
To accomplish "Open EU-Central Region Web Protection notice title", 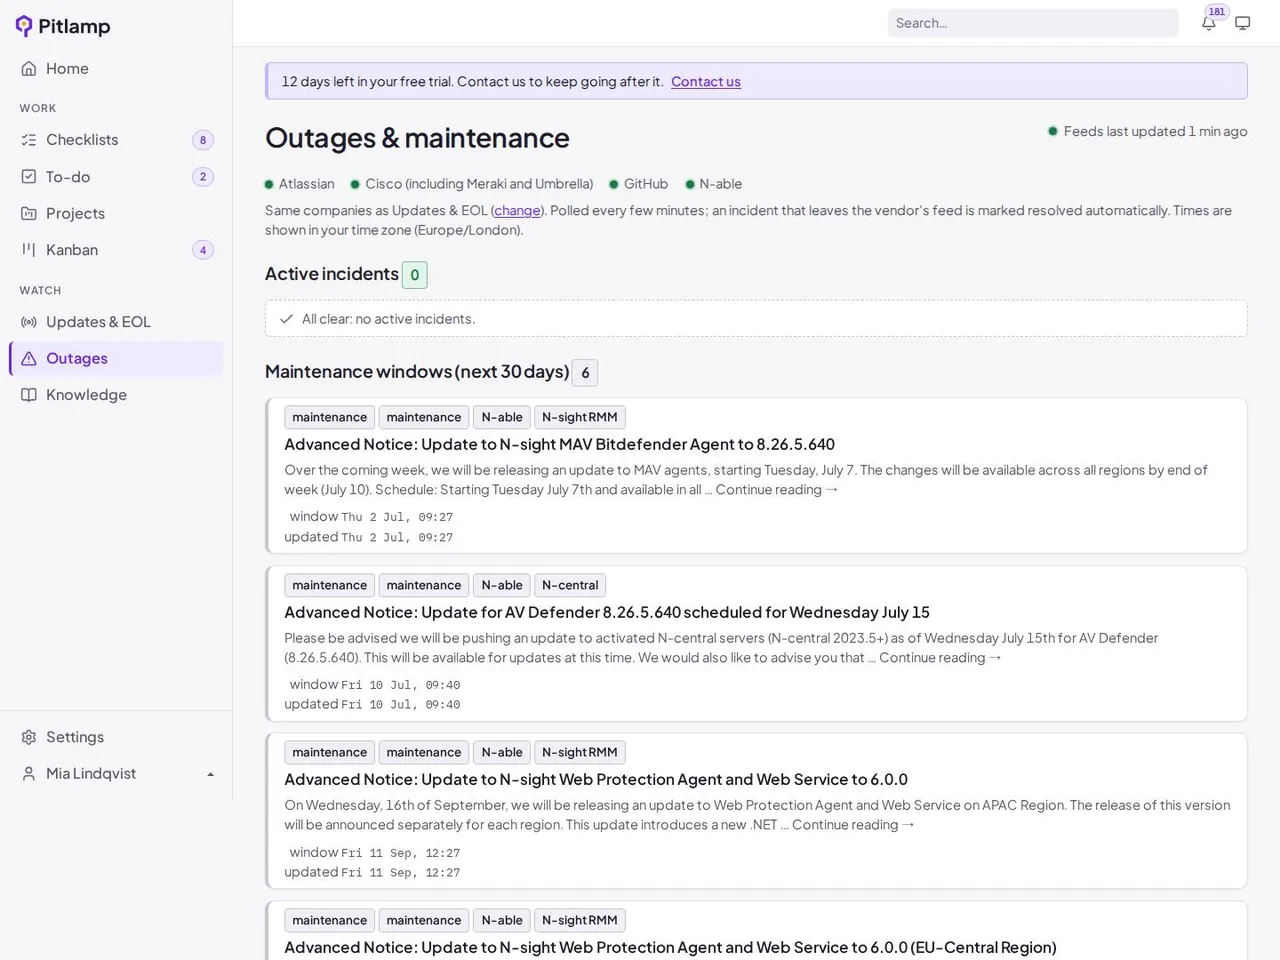I will point(670,947).
